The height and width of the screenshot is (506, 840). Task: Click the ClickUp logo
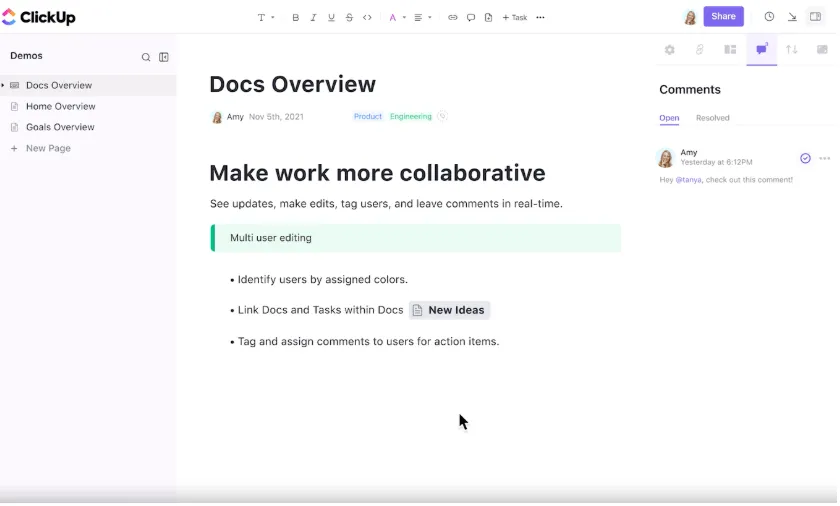39,17
